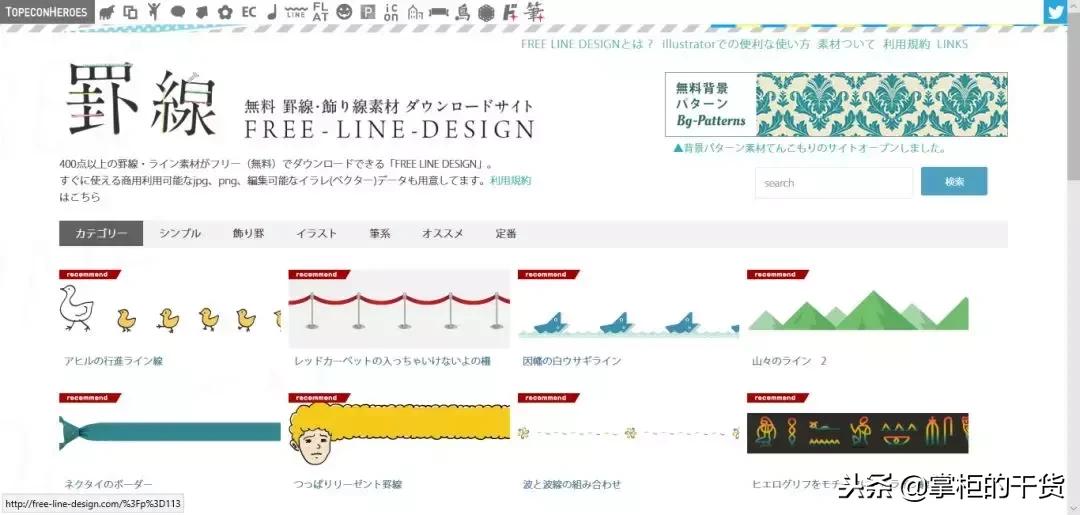The height and width of the screenshot is (515, 1080).
Task: Open the blue rabbit wave line thumbnail
Action: tap(628, 309)
